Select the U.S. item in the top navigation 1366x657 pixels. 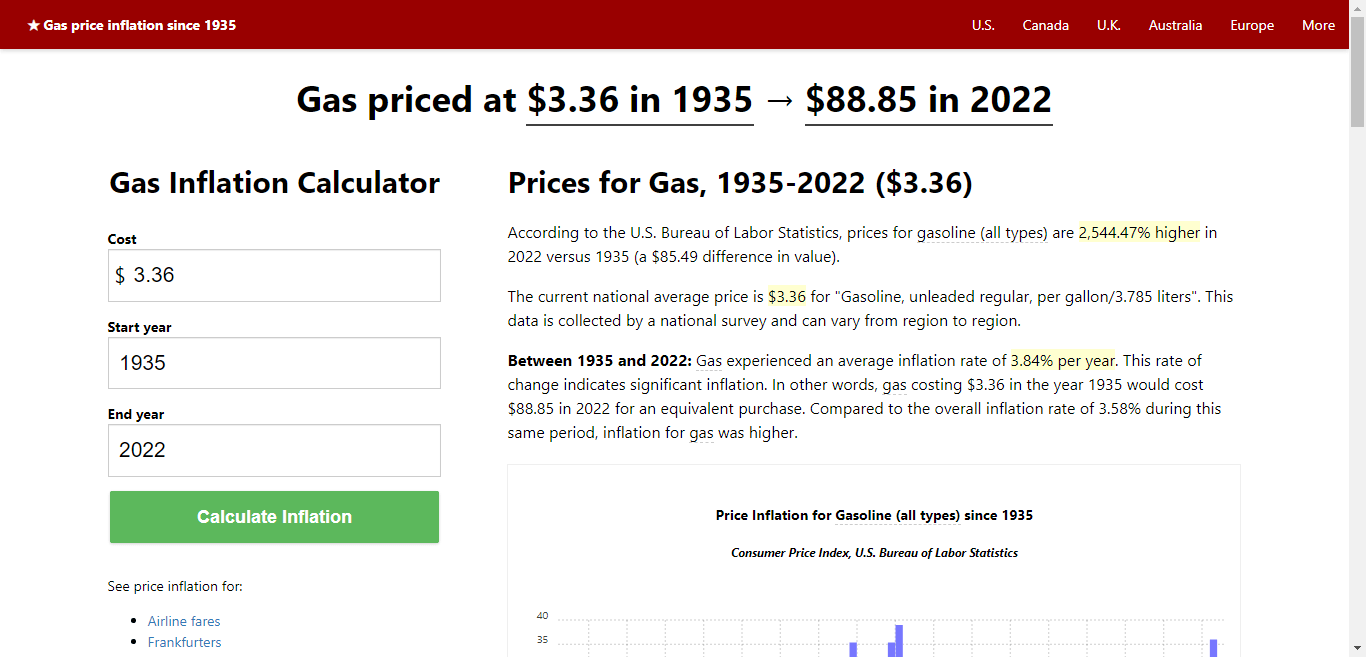[x=982, y=25]
